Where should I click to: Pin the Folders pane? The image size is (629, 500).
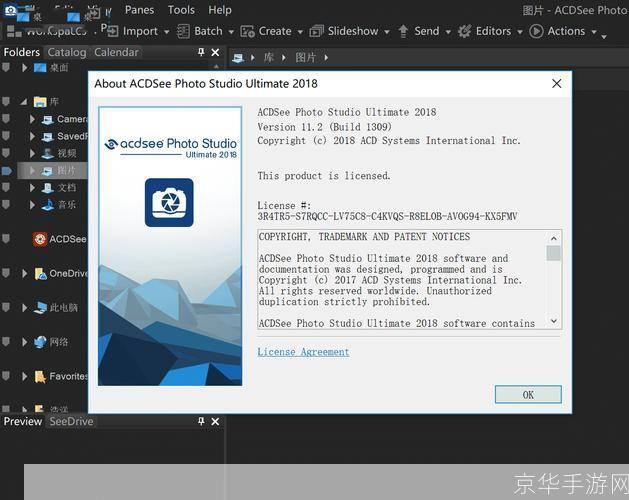point(201,52)
